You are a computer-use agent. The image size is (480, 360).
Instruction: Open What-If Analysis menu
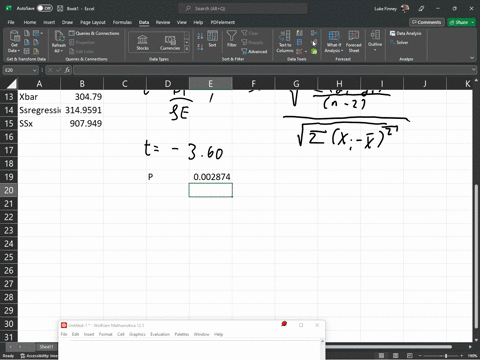[x=334, y=42]
